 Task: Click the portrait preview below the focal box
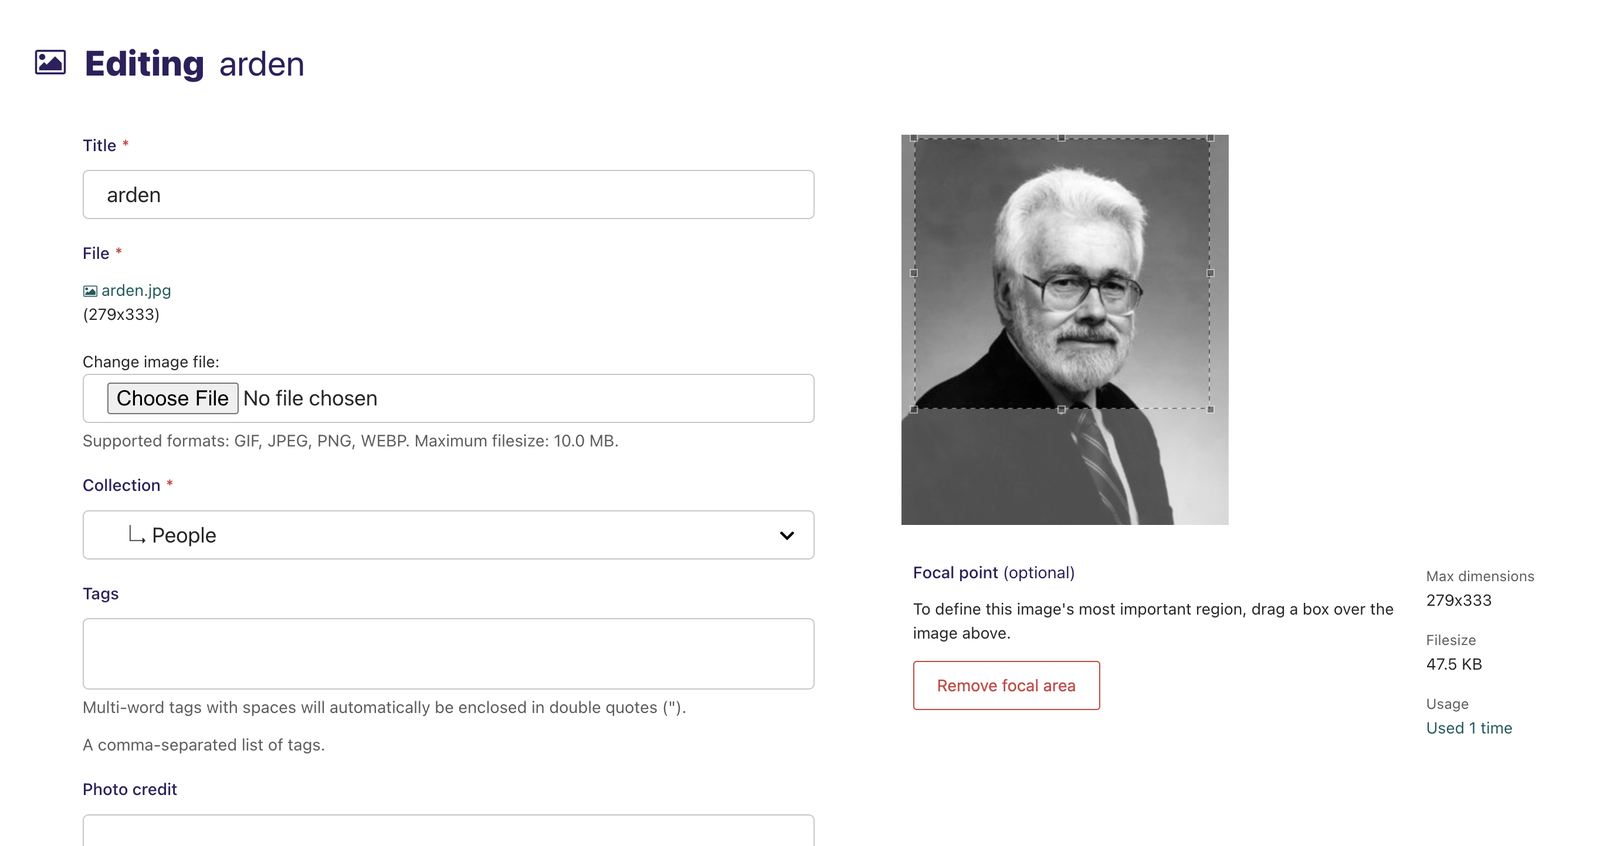1065,467
